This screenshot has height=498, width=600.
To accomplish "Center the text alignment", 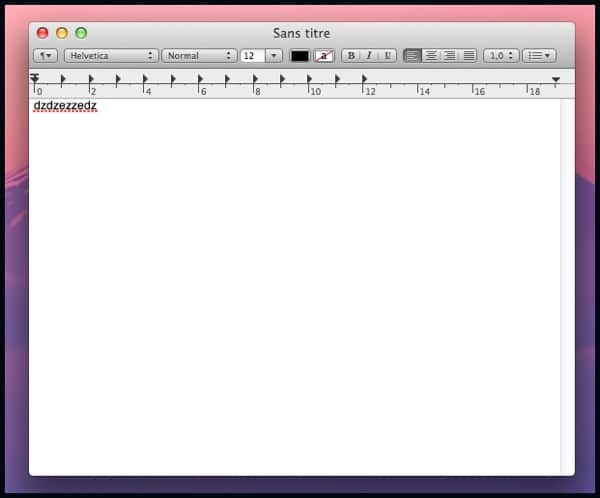I will (x=431, y=56).
